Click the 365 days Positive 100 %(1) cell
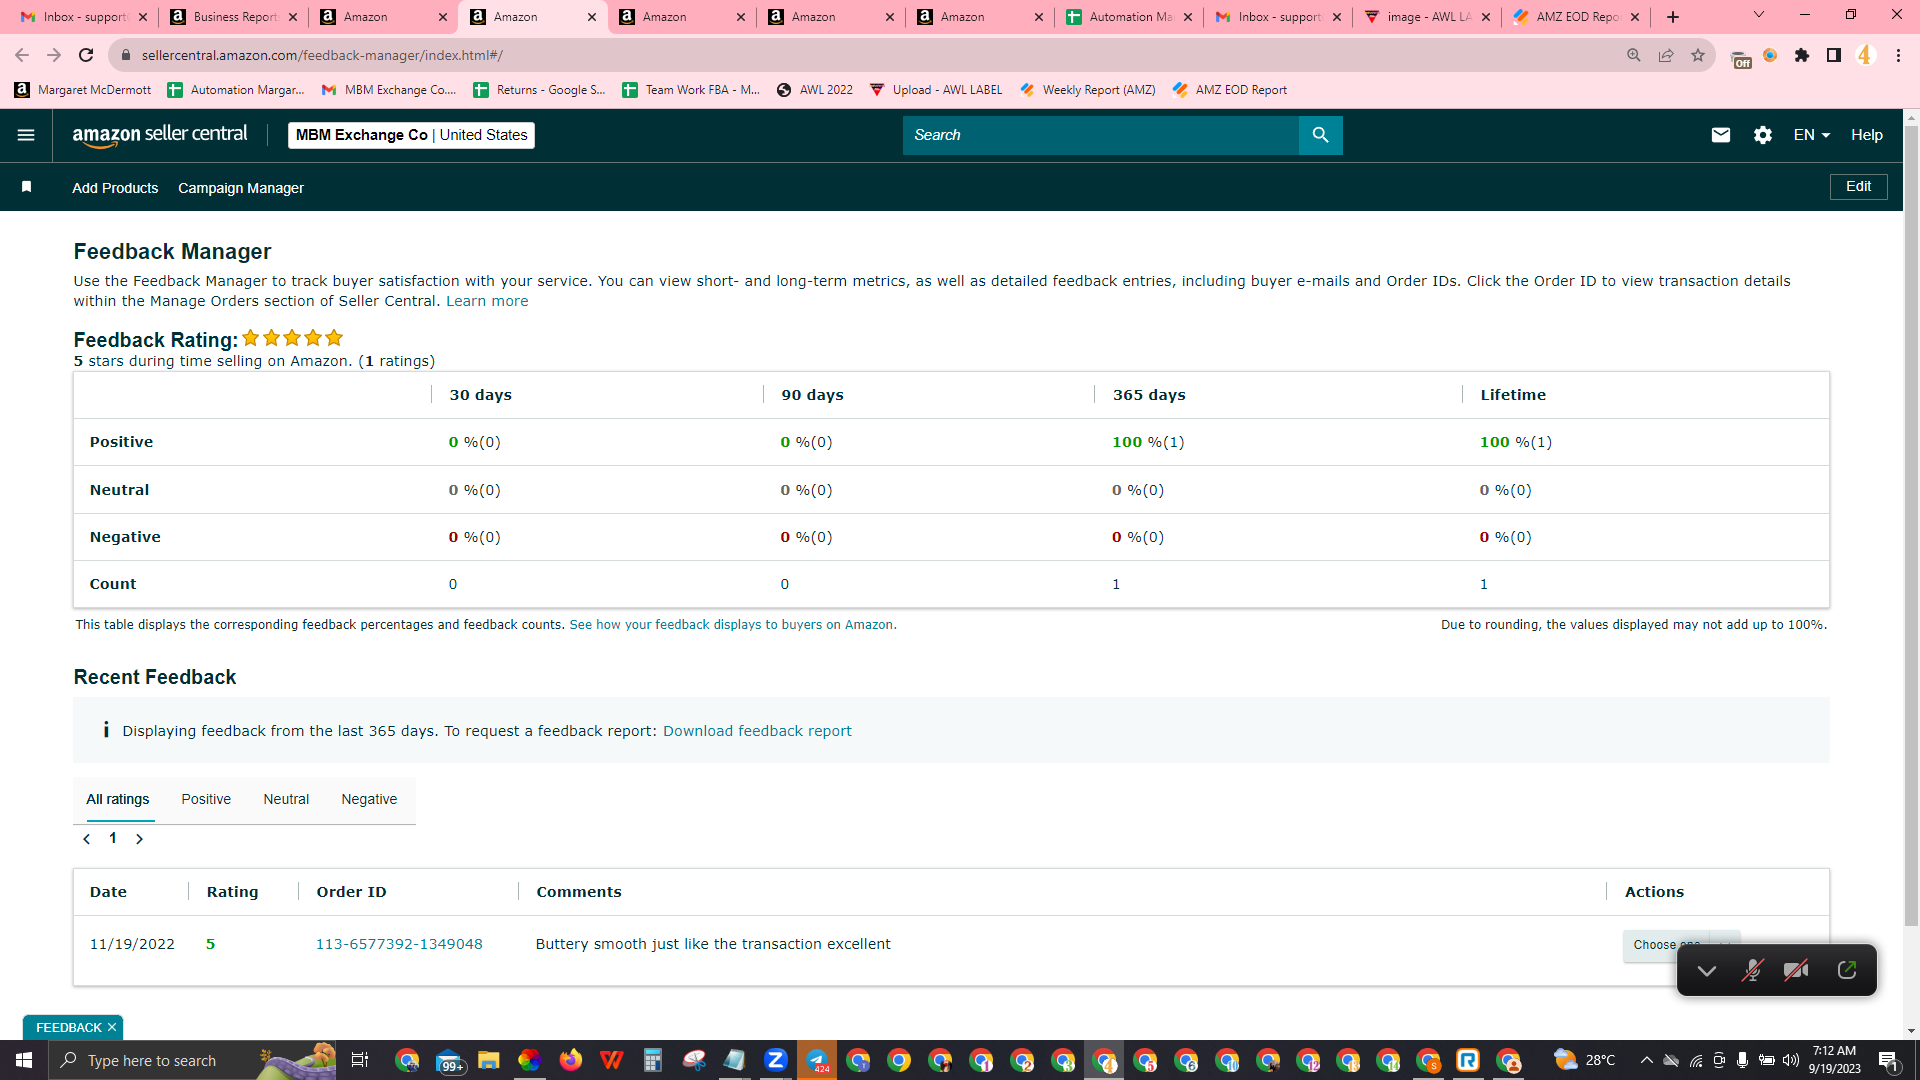1920x1080 pixels. pos(1148,442)
